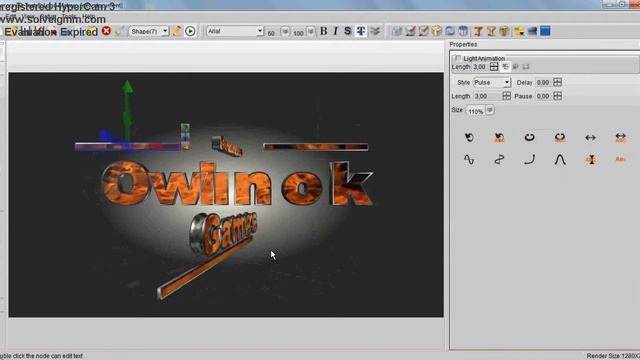The height and width of the screenshot is (360, 640).
Task: Select the S-curve path animation icon
Action: coord(499,160)
